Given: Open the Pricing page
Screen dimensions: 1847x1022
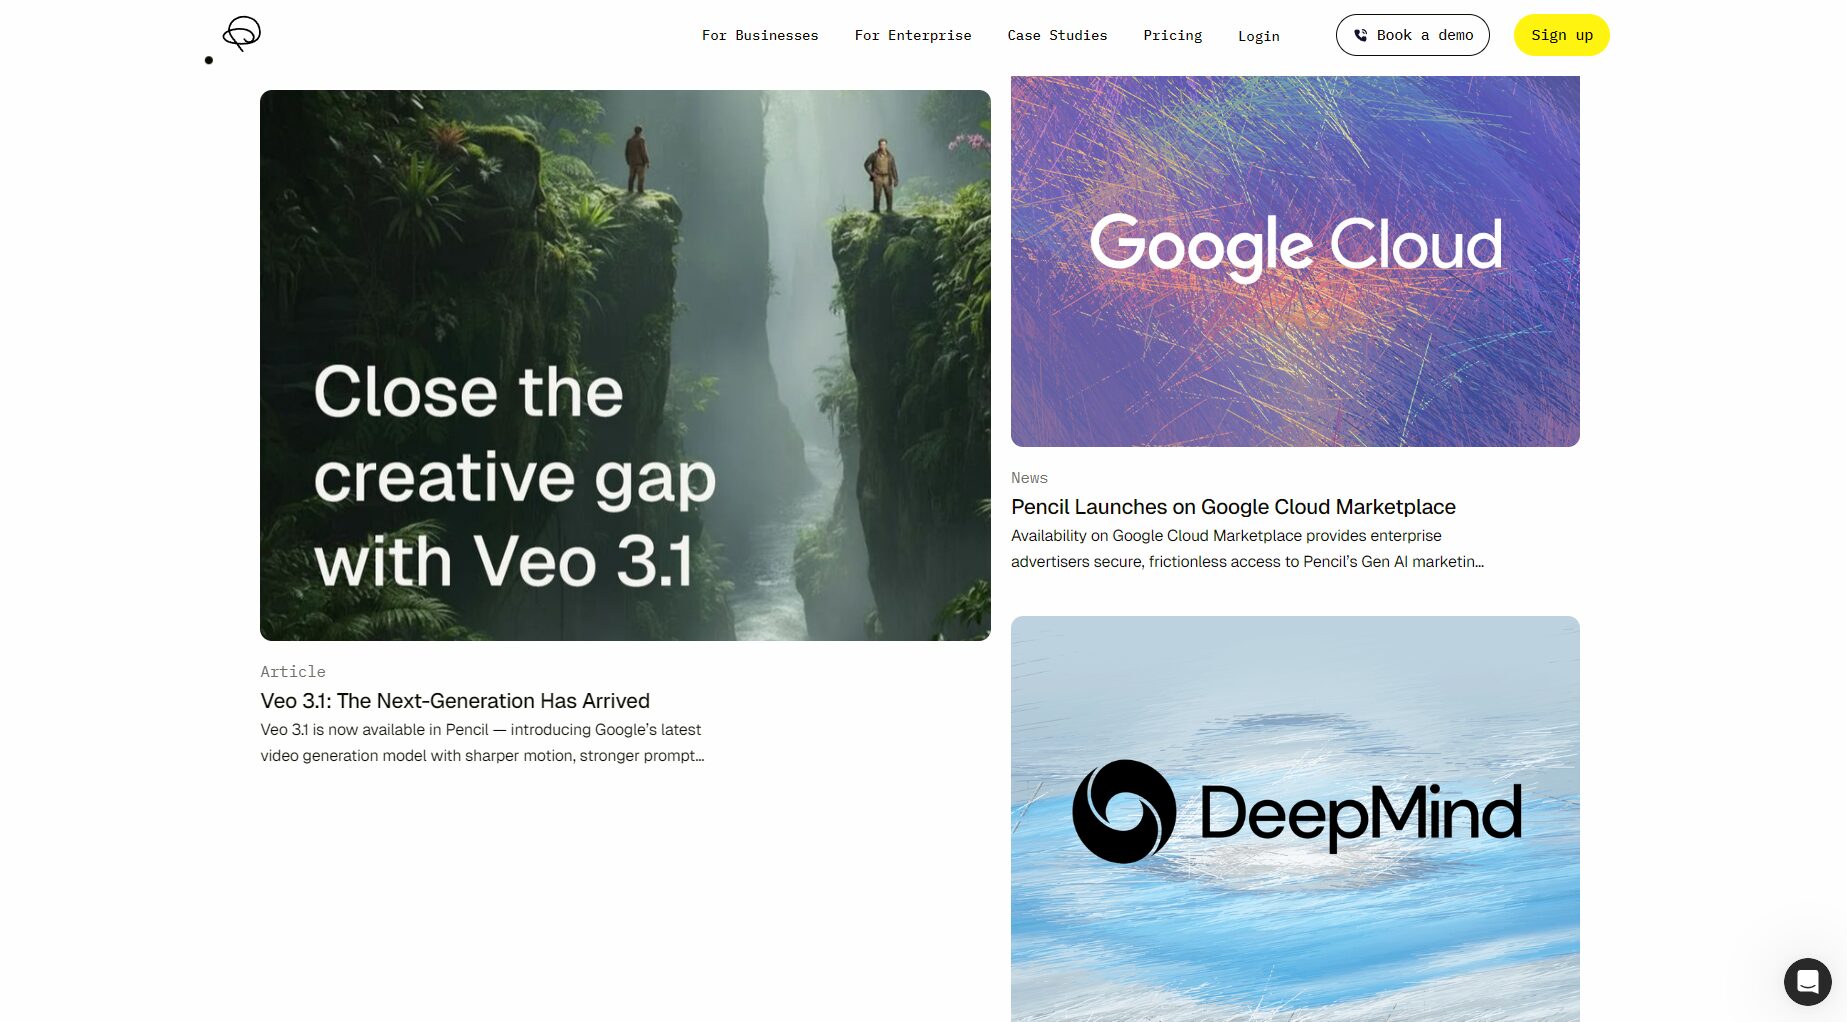Looking at the screenshot, I should coord(1172,35).
